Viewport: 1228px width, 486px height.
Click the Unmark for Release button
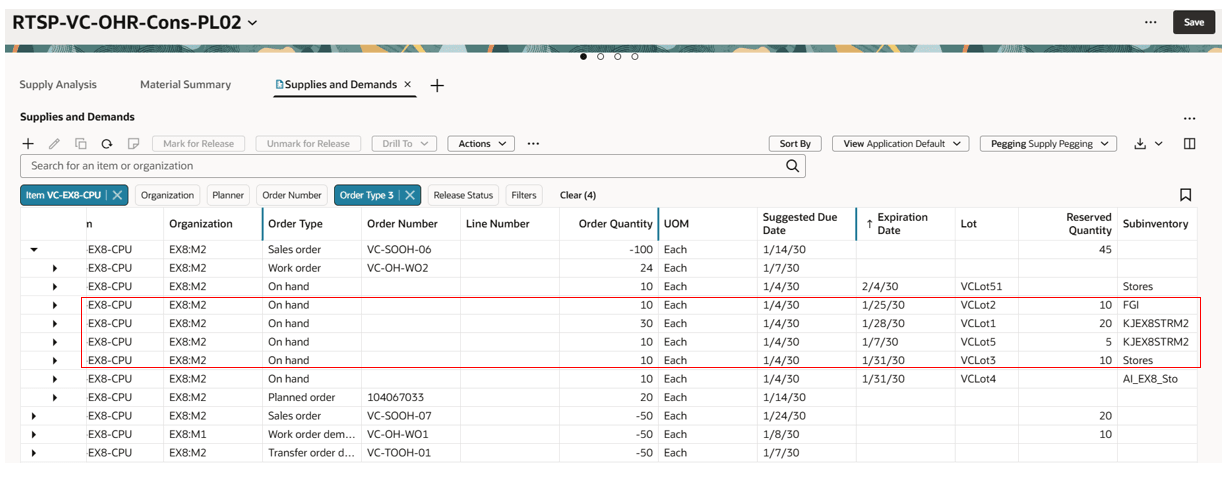pos(308,144)
